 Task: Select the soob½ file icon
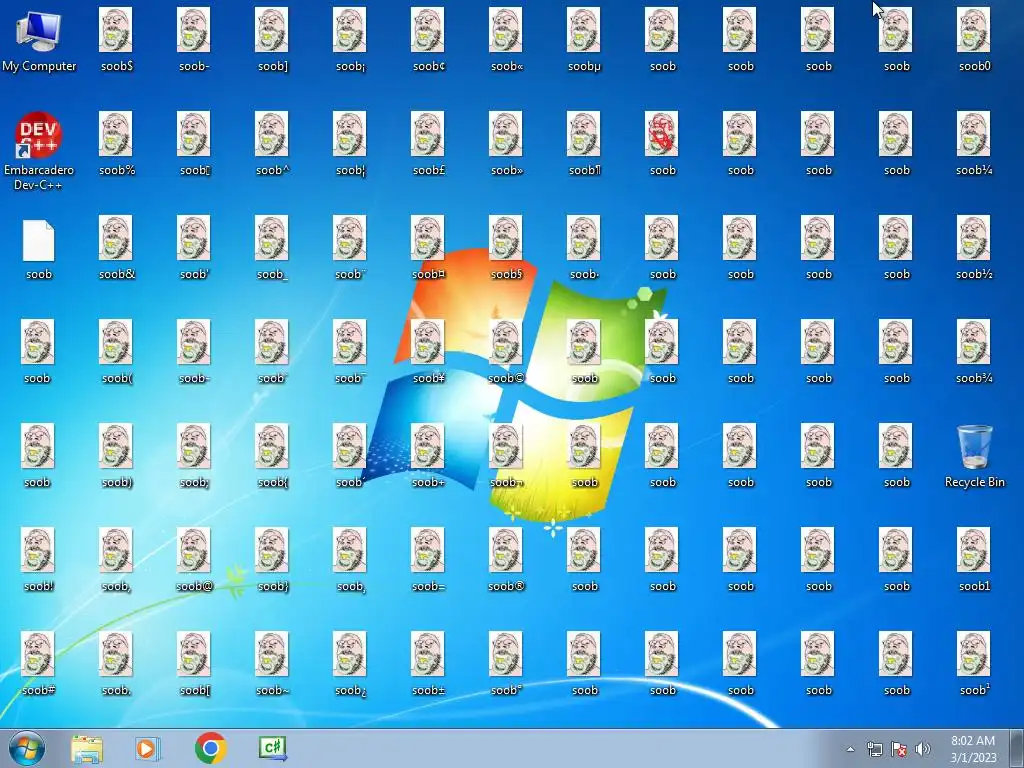click(x=974, y=238)
